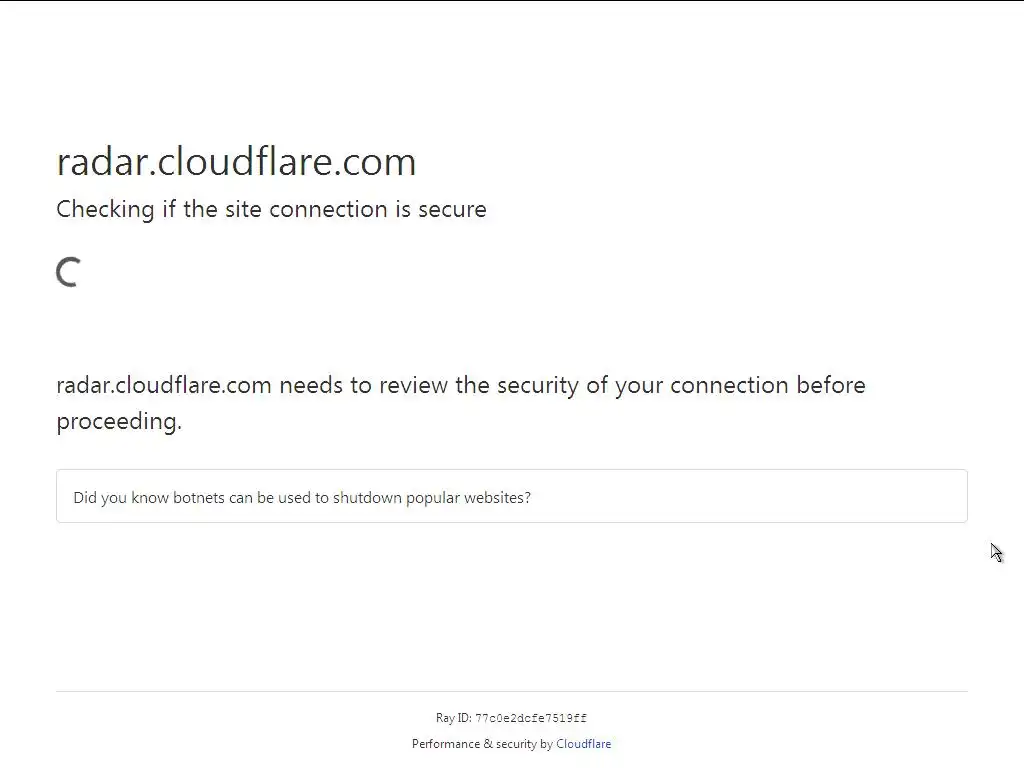Image resolution: width=1024 pixels, height=768 pixels.
Task: Click the "Ray ID:" label
Action: [x=453, y=718]
